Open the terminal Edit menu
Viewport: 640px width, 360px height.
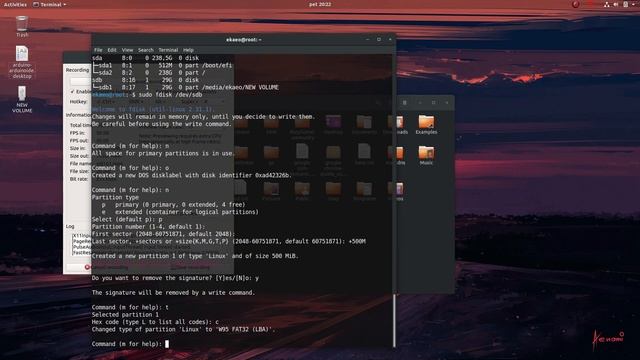coord(112,50)
